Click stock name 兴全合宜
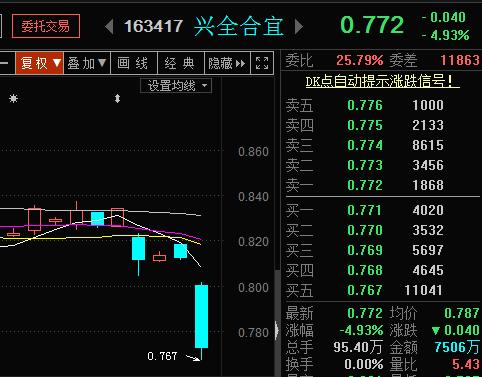The width and height of the screenshot is (482, 377). click(x=239, y=26)
